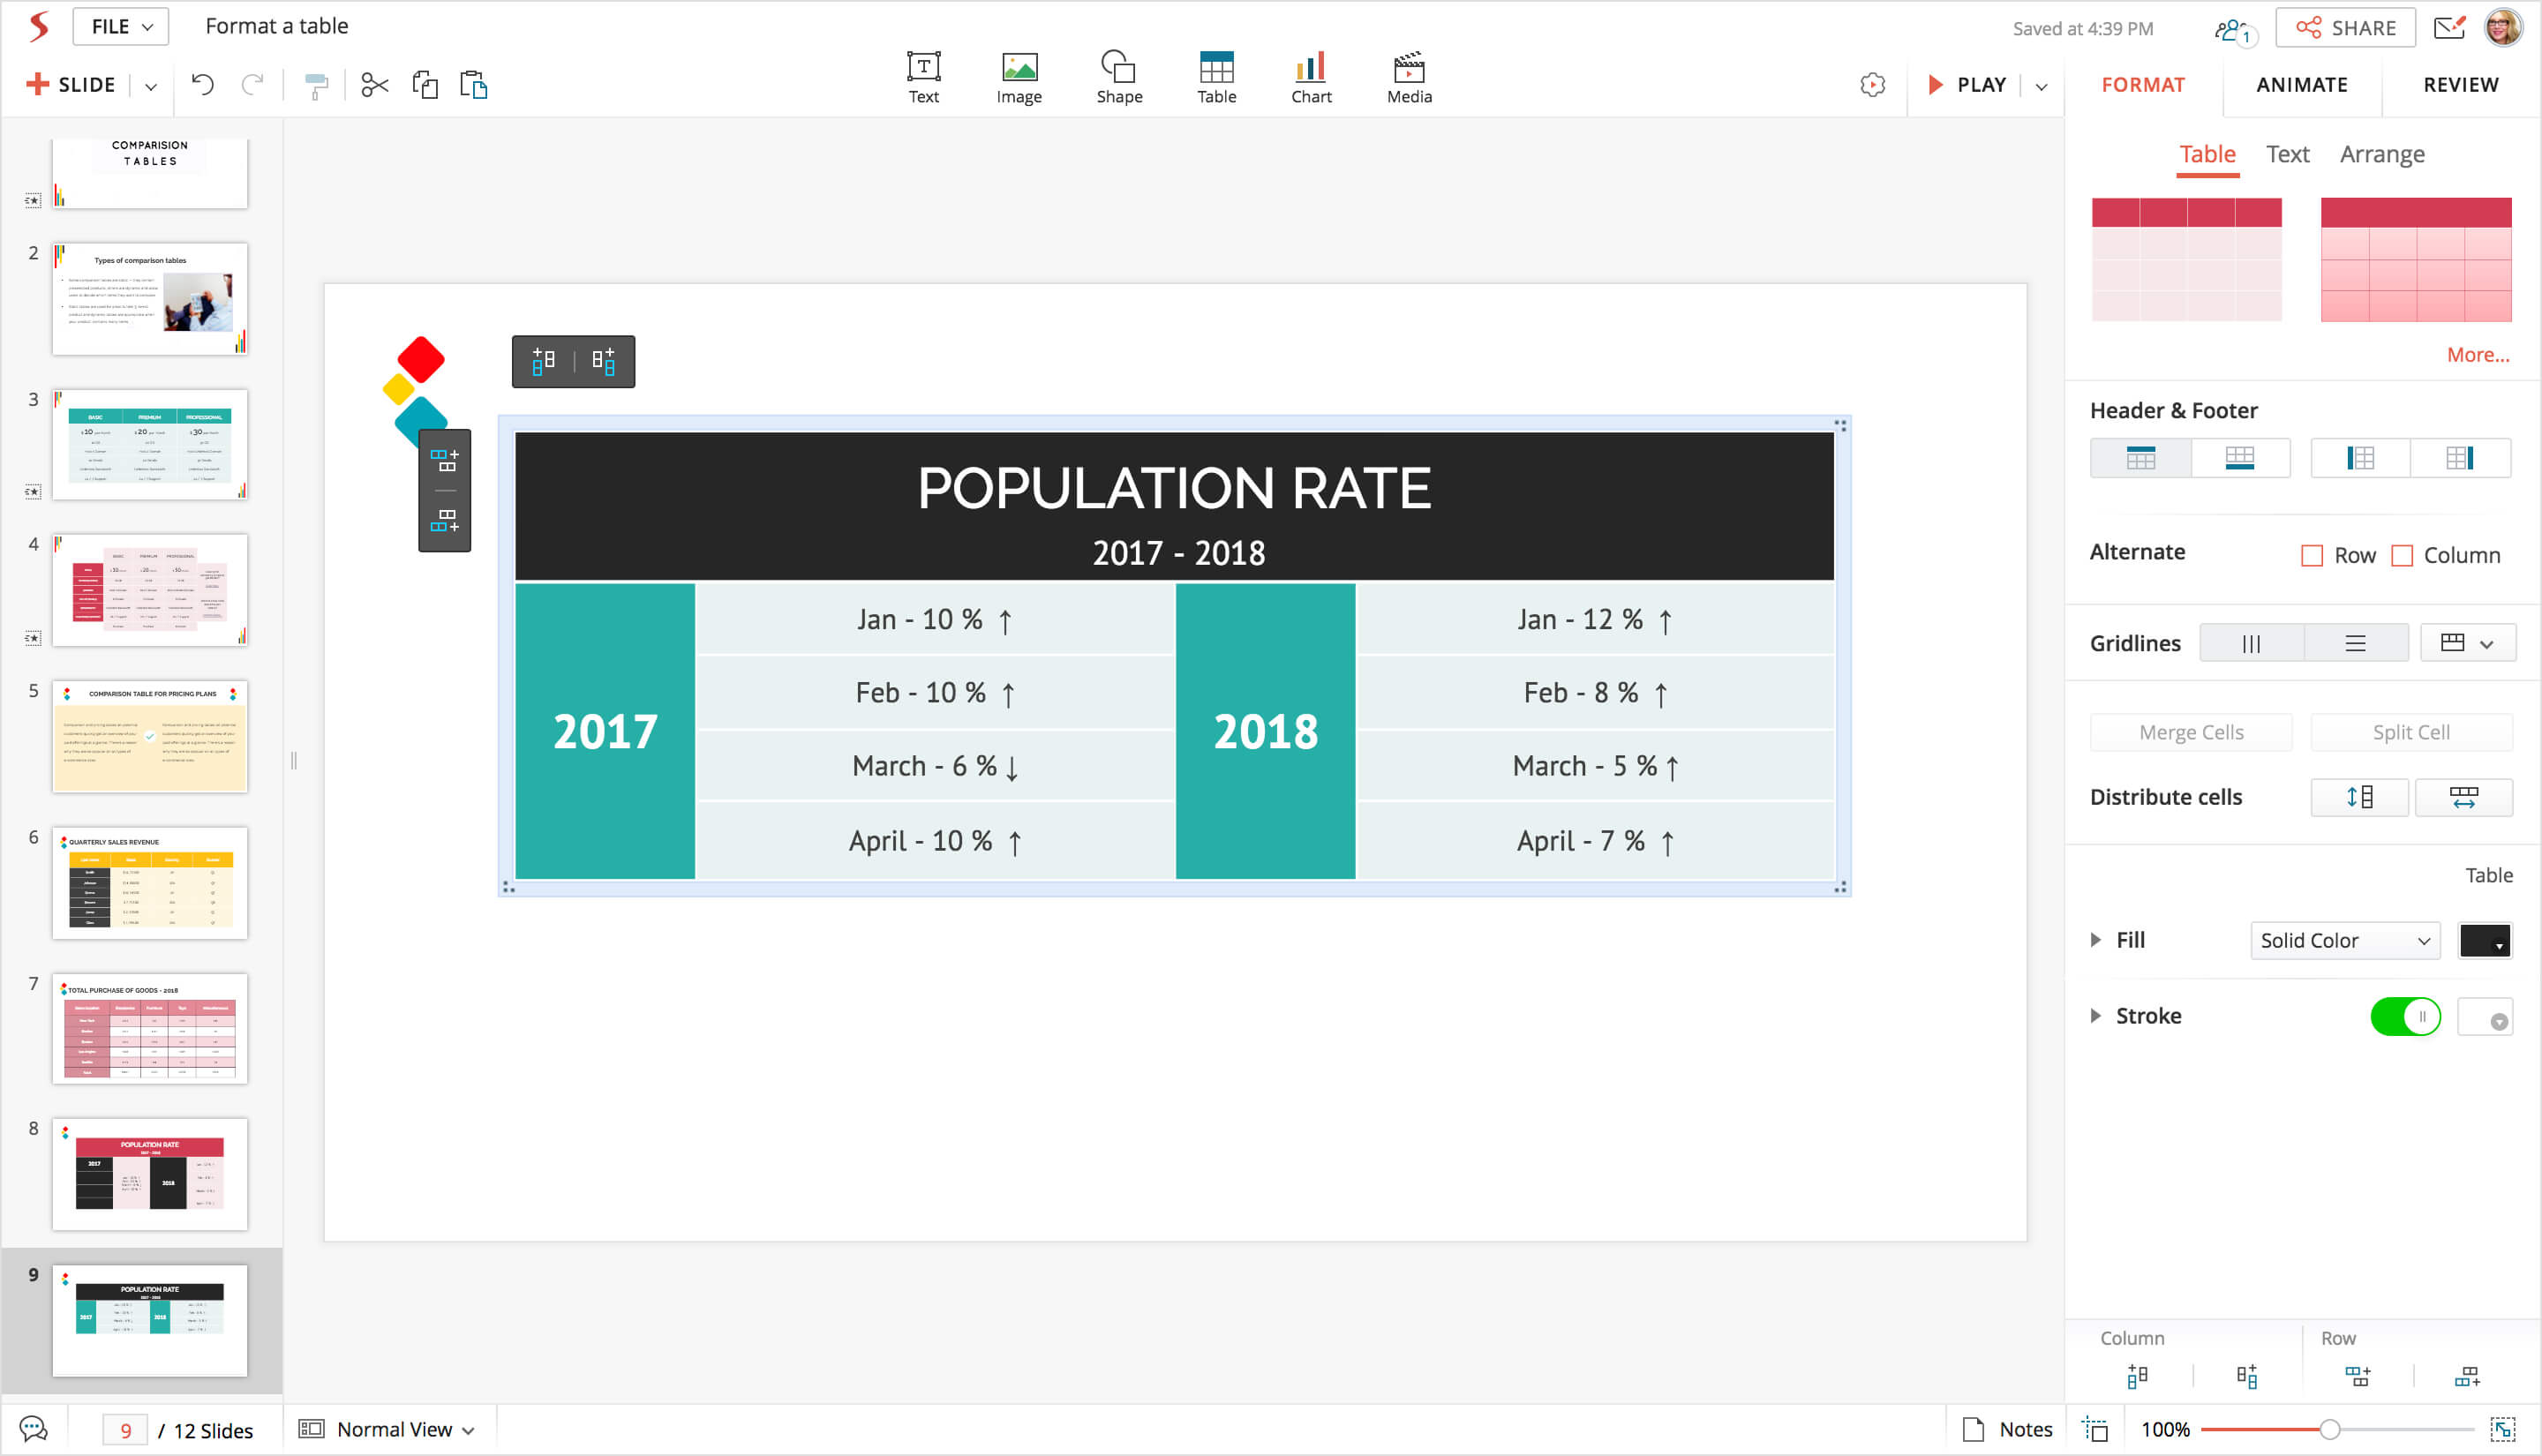2542x1456 pixels.
Task: Open the Solid Color fill dropdown
Action: (2344, 940)
